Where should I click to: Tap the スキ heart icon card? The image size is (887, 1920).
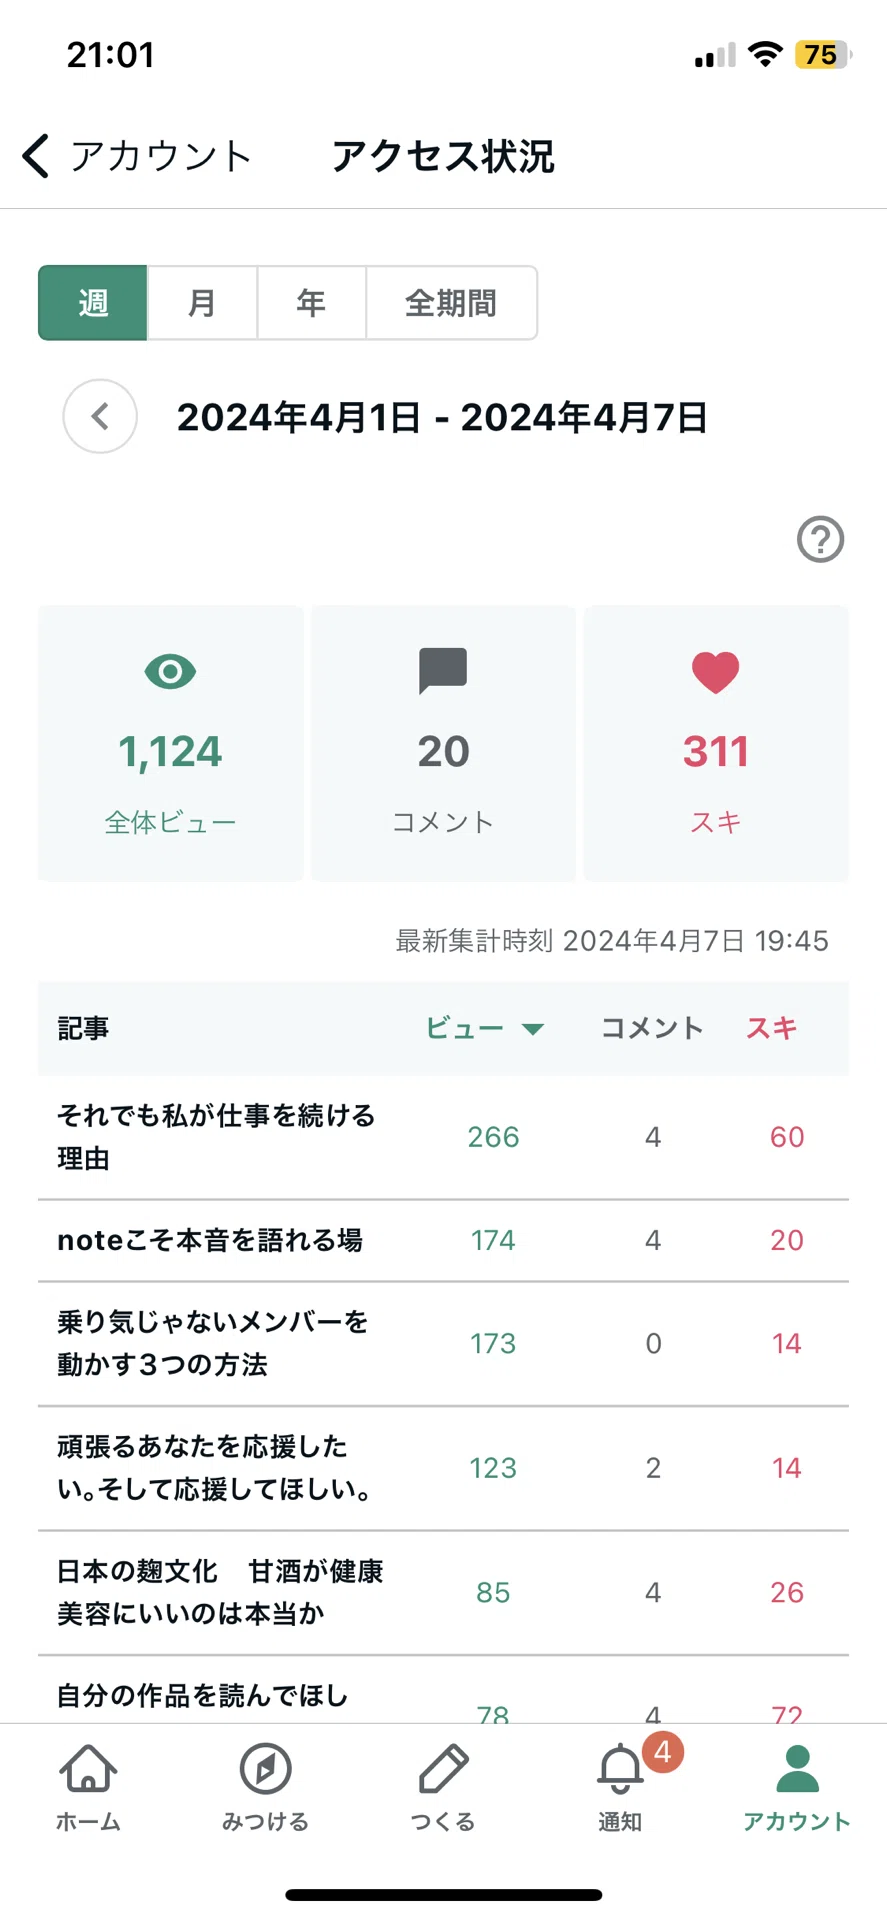pyautogui.click(x=716, y=743)
